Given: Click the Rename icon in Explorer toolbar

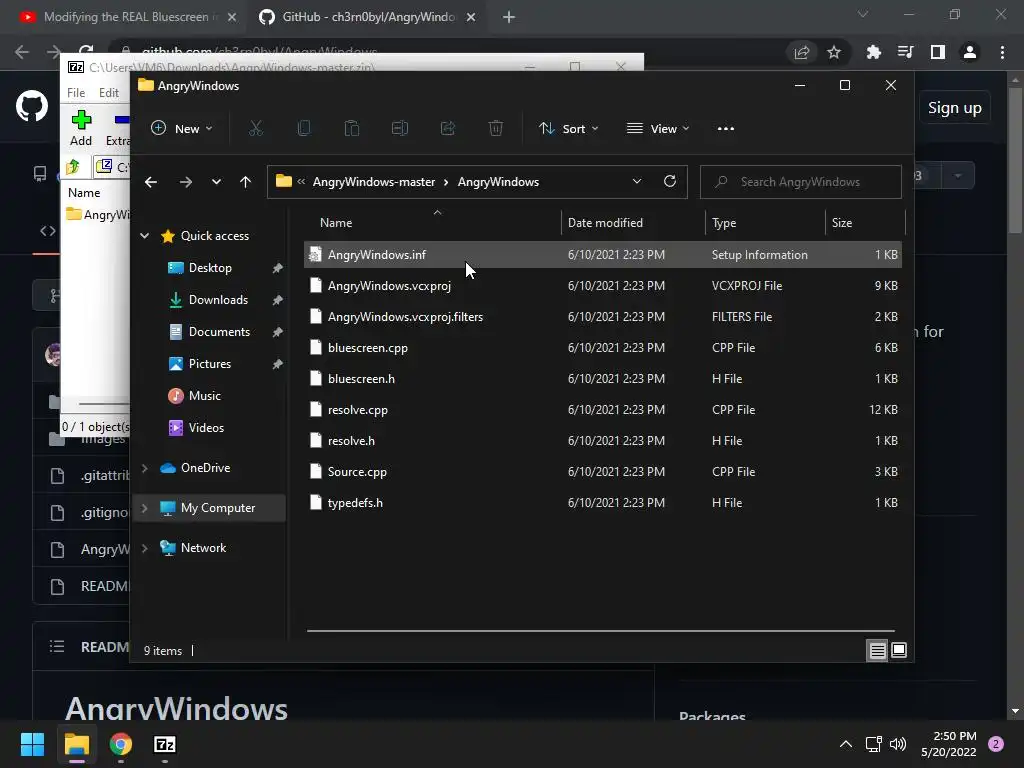Looking at the screenshot, I should (400, 129).
